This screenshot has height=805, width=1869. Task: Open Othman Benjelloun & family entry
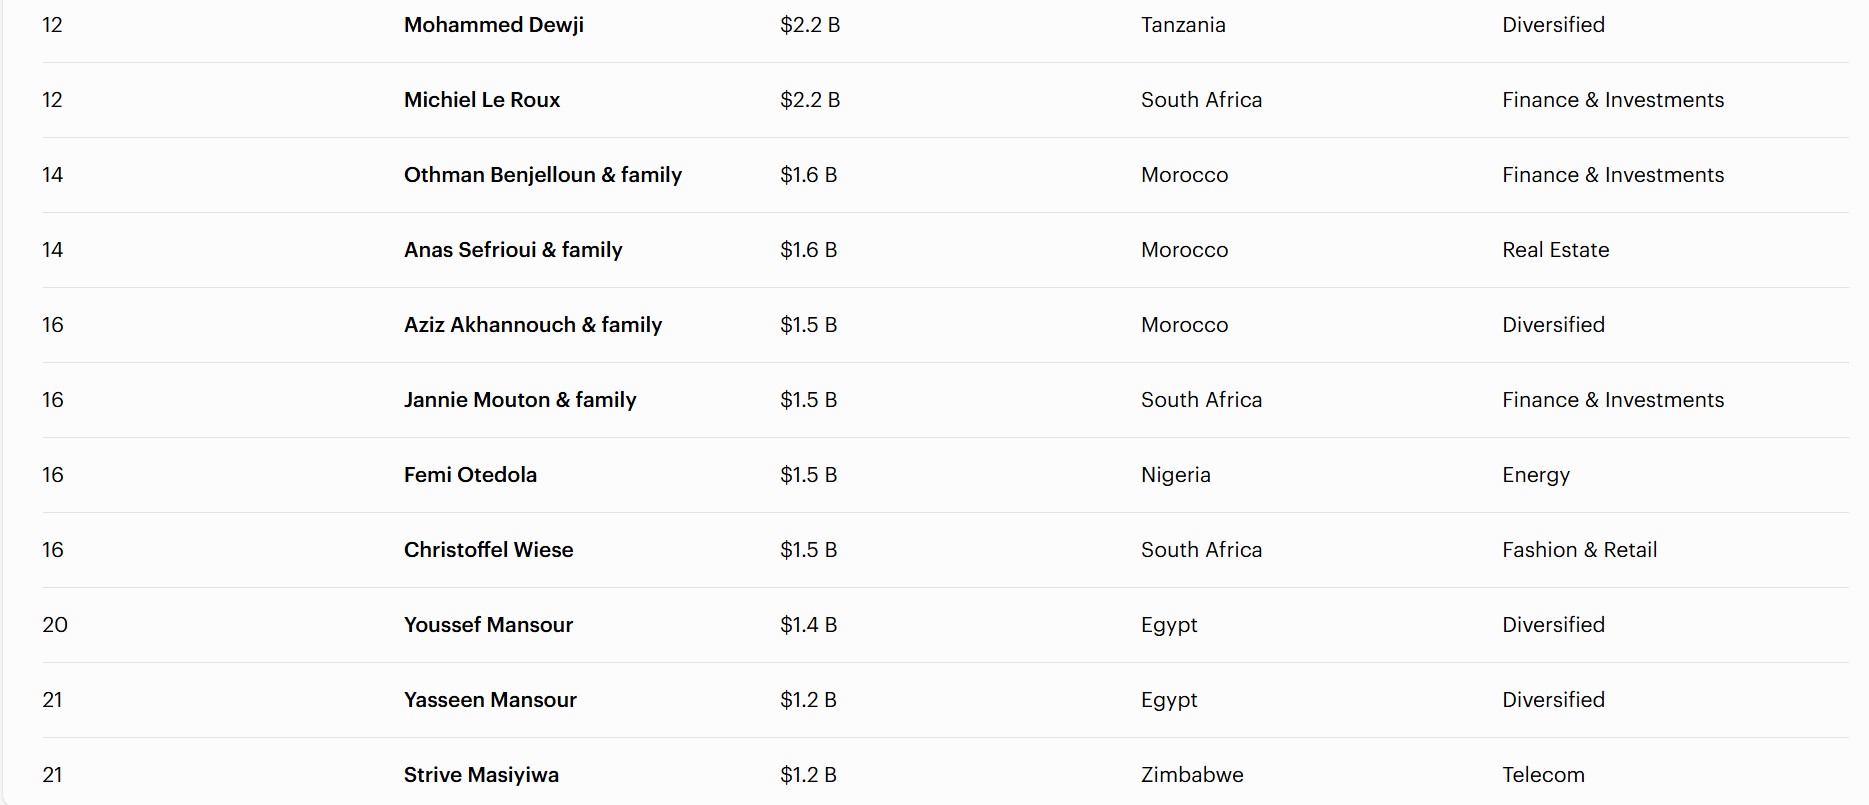pyautogui.click(x=543, y=175)
